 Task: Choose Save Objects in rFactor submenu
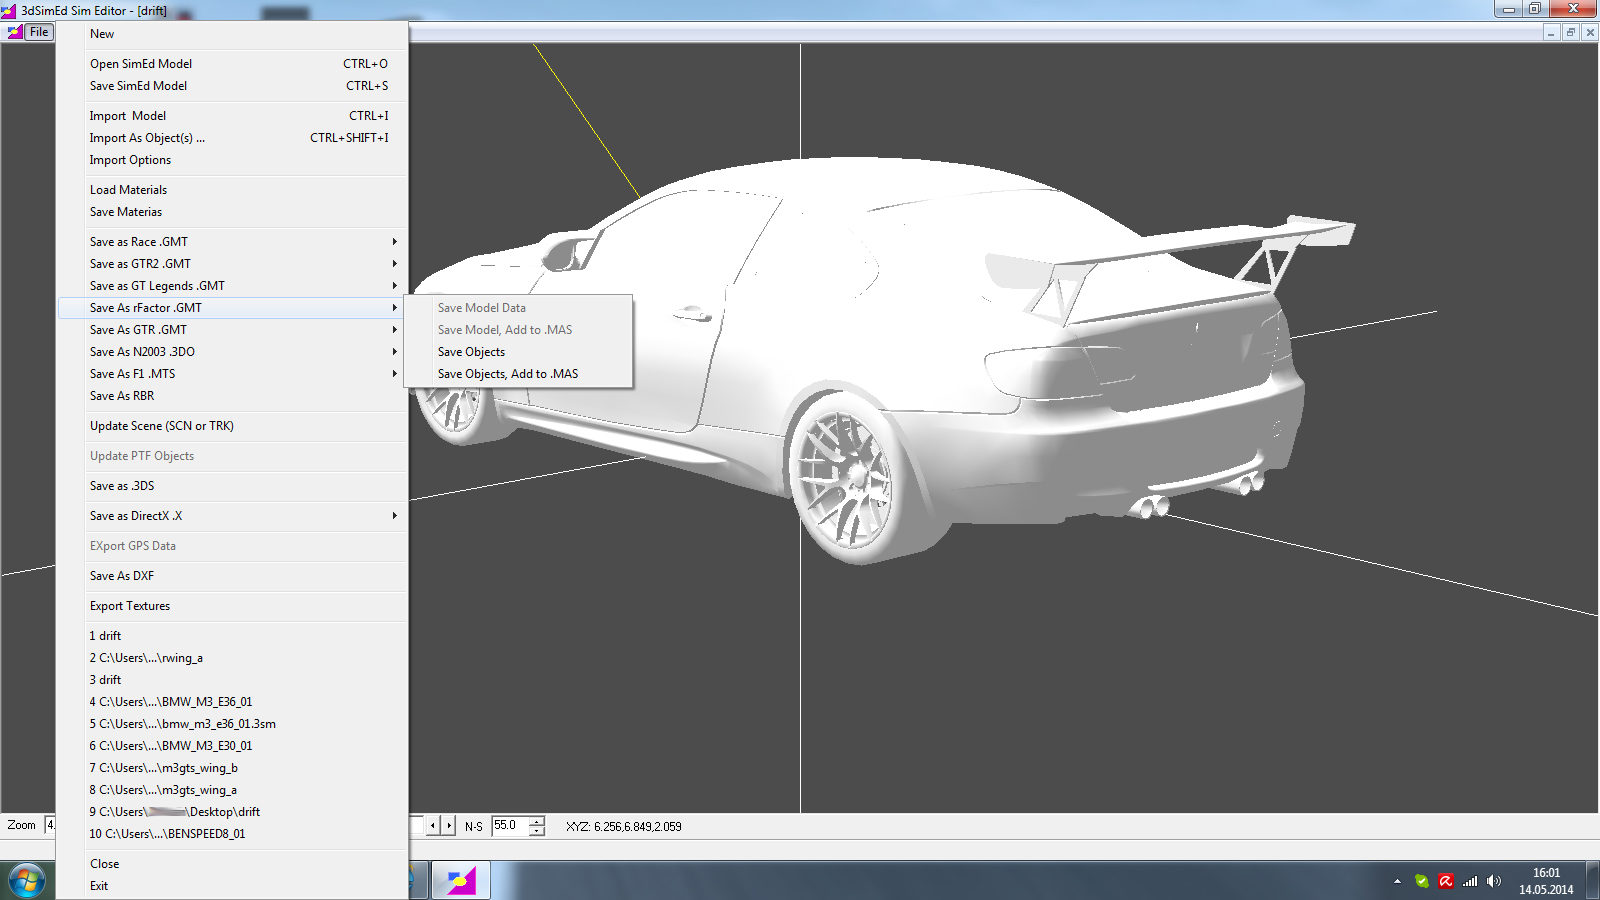[471, 352]
